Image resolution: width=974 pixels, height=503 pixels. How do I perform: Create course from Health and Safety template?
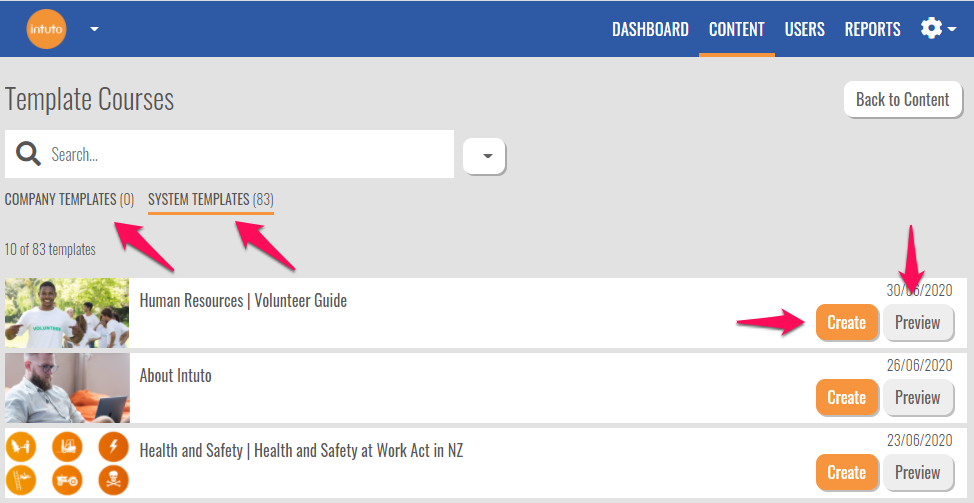[846, 472]
